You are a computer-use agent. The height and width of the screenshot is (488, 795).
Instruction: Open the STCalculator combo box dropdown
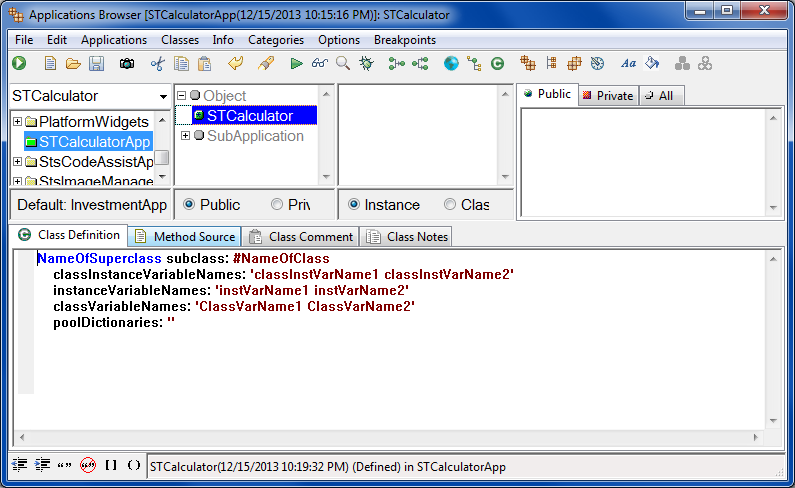pyautogui.click(x=163, y=97)
